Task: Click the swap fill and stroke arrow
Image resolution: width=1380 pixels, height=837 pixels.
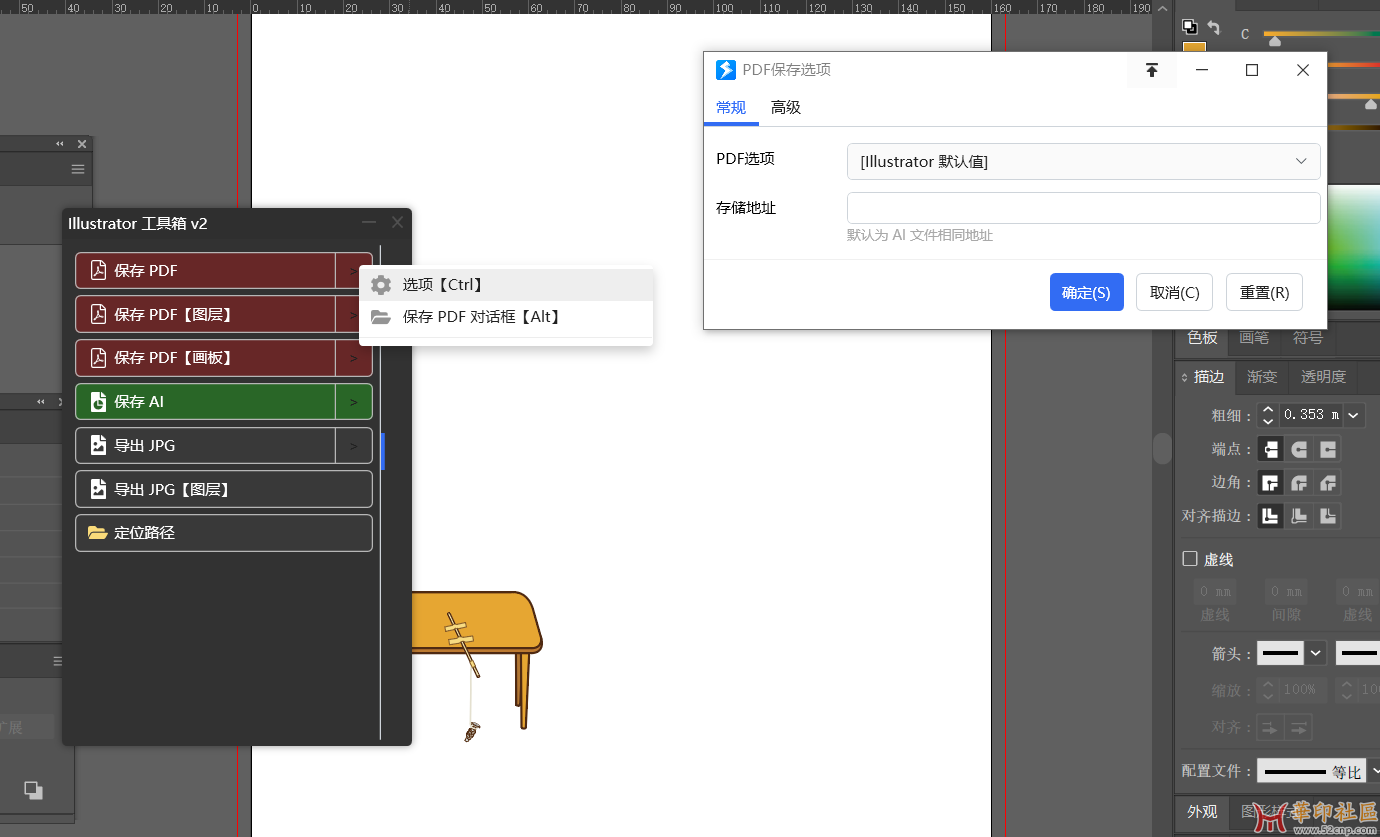Action: [x=1214, y=28]
